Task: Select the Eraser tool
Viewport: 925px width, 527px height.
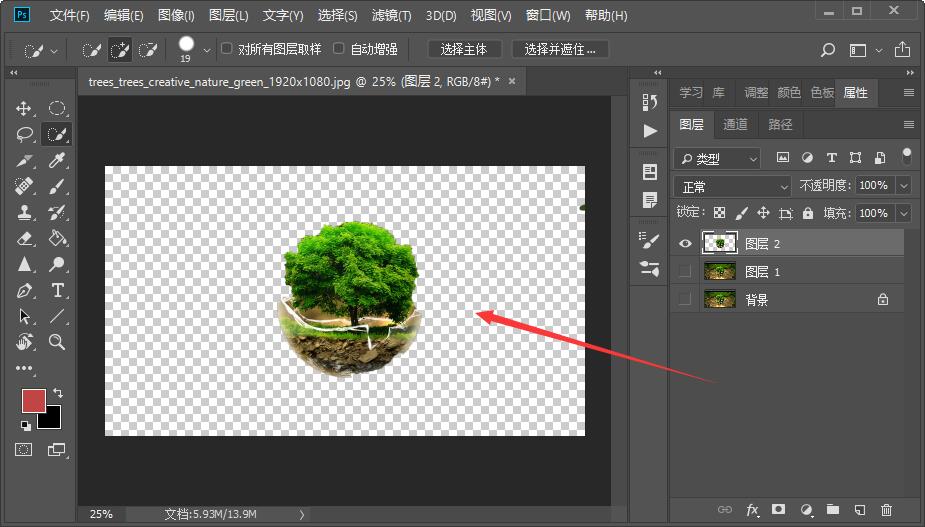Action: (x=24, y=238)
